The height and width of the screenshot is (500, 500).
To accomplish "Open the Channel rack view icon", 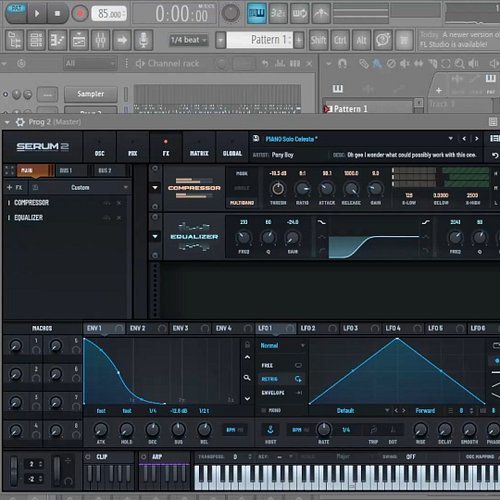I will [x=36, y=40].
